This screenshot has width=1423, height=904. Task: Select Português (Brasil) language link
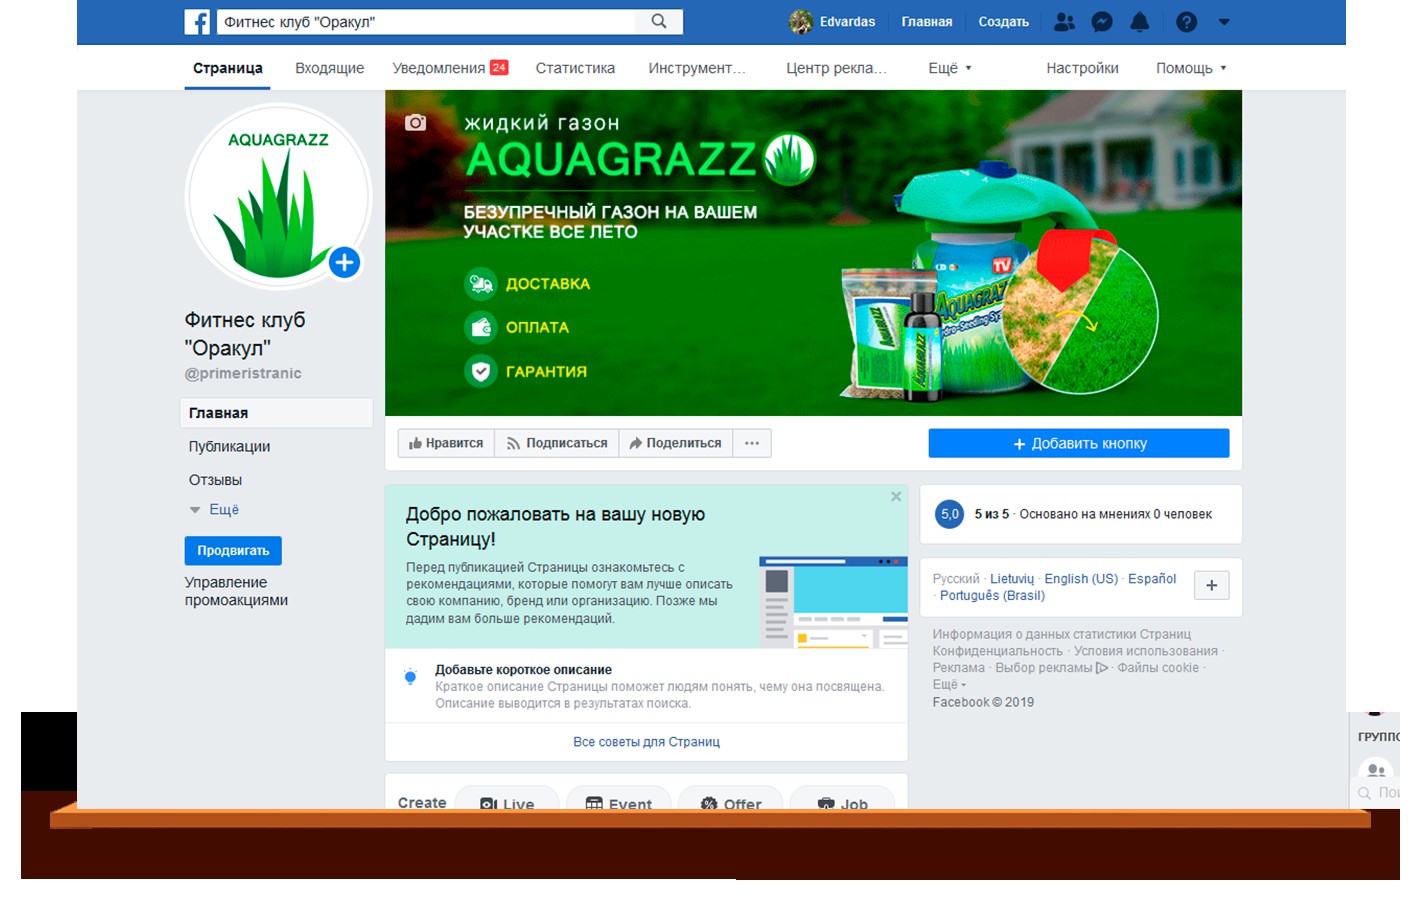click(x=992, y=596)
